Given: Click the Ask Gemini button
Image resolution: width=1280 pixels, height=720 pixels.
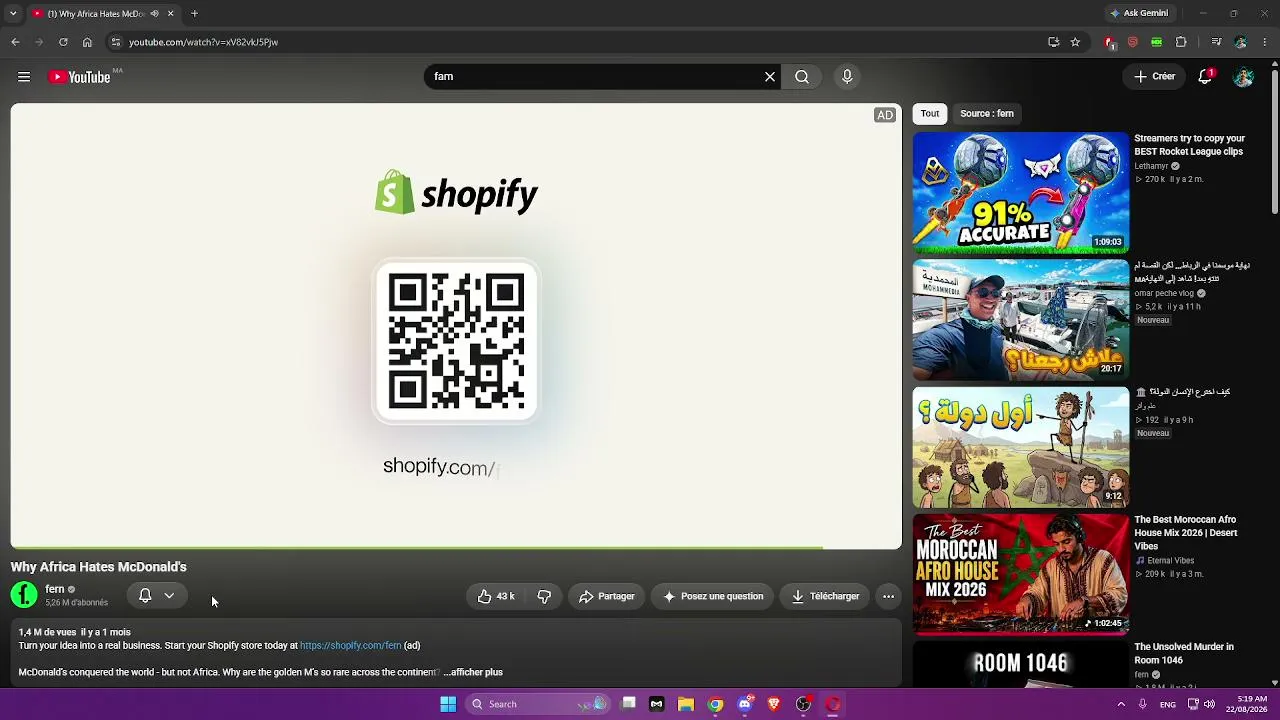Looking at the screenshot, I should point(1138,13).
